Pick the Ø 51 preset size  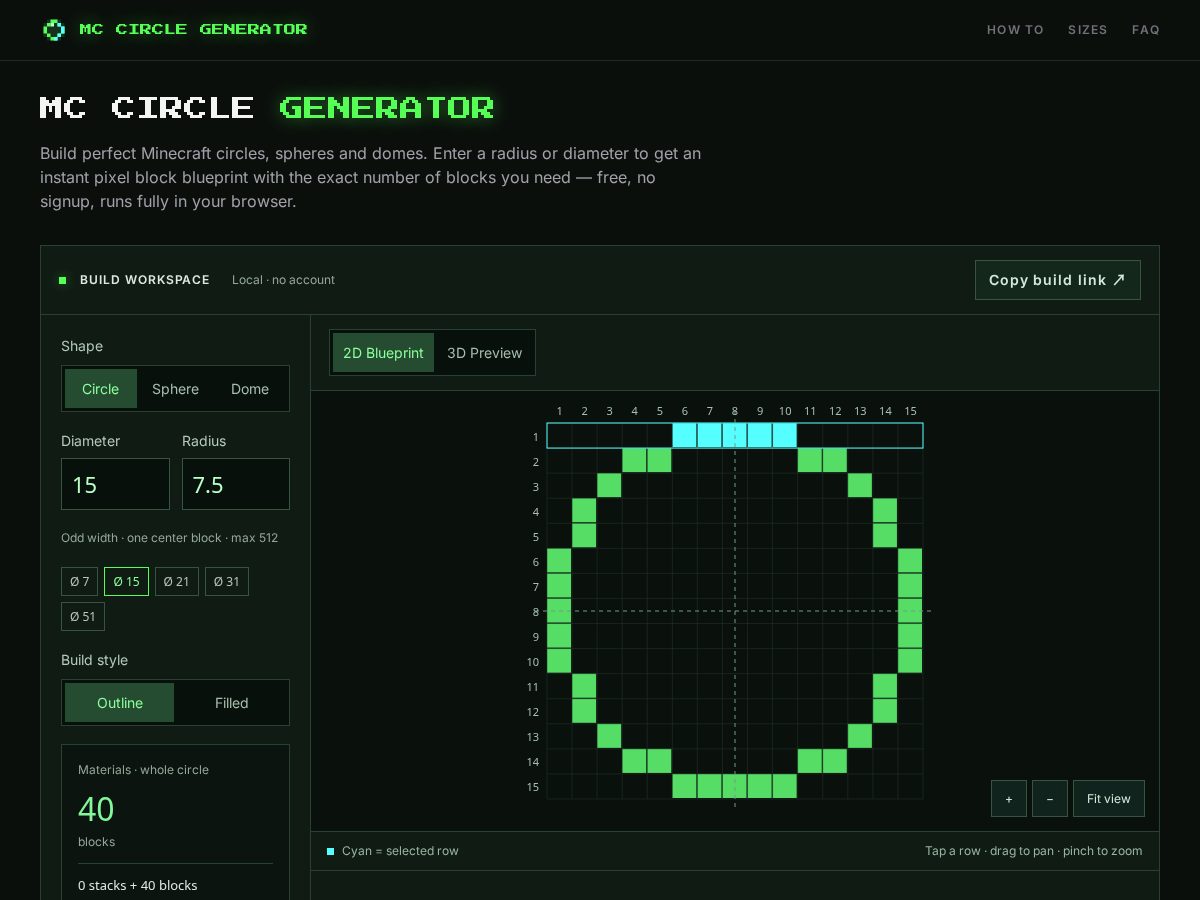click(83, 616)
